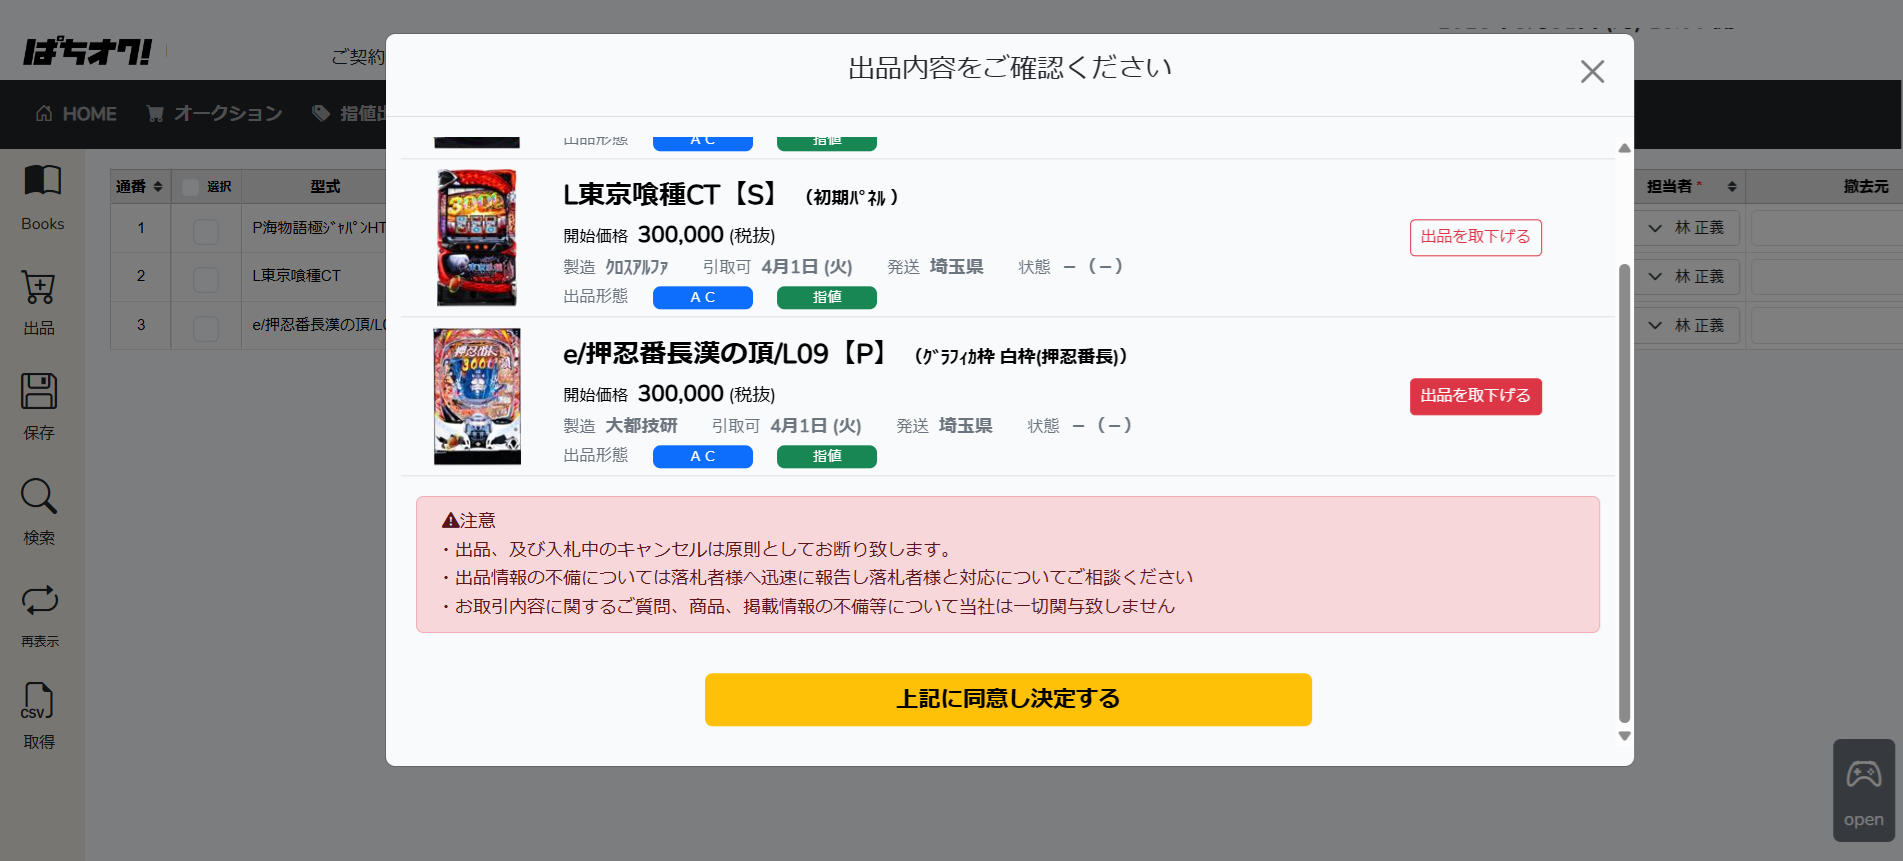1903x861 pixels.
Task: Click 指値 badge for L東京喰種CT
Action: pyautogui.click(x=827, y=297)
